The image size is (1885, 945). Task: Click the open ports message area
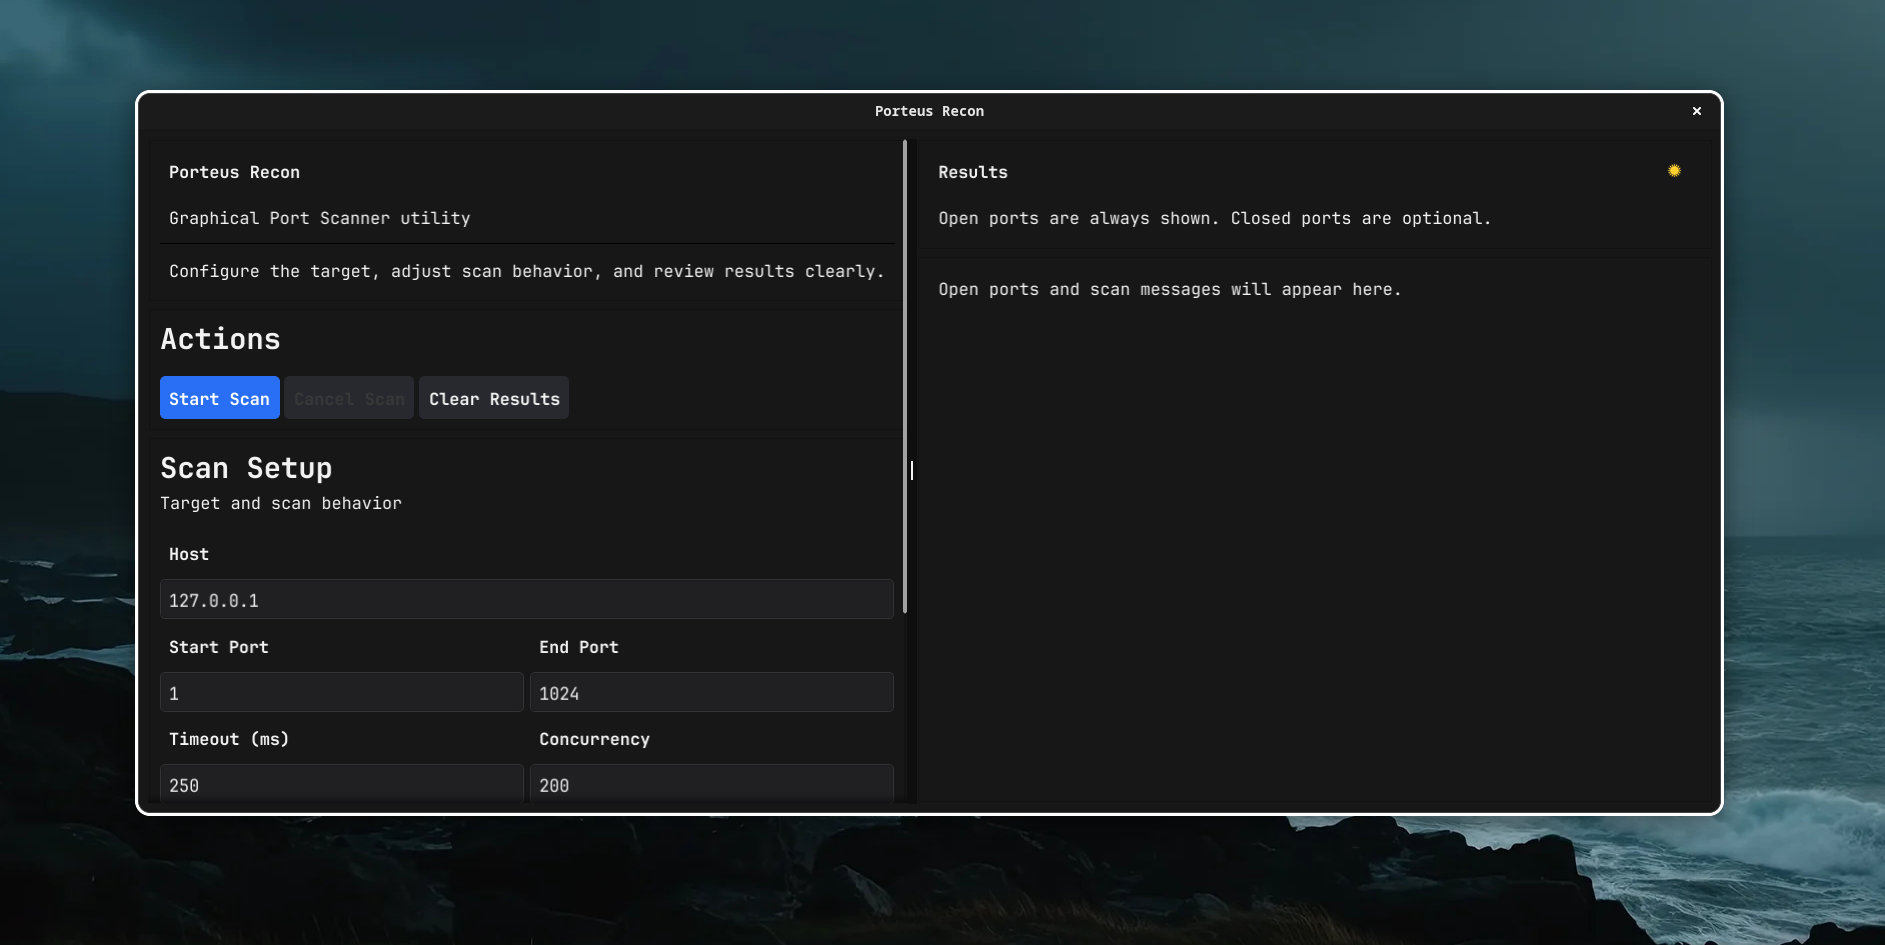[x=1169, y=289]
